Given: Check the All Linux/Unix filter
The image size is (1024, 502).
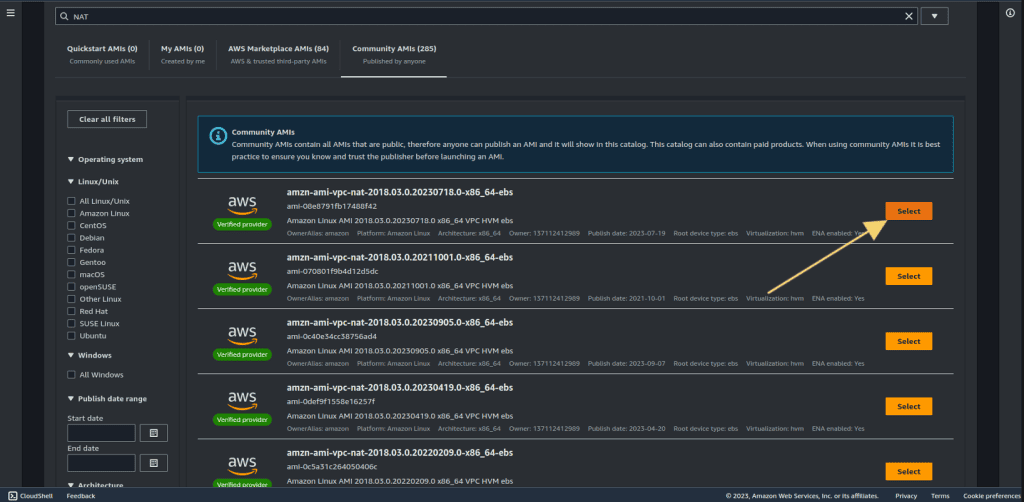Looking at the screenshot, I should coord(71,201).
